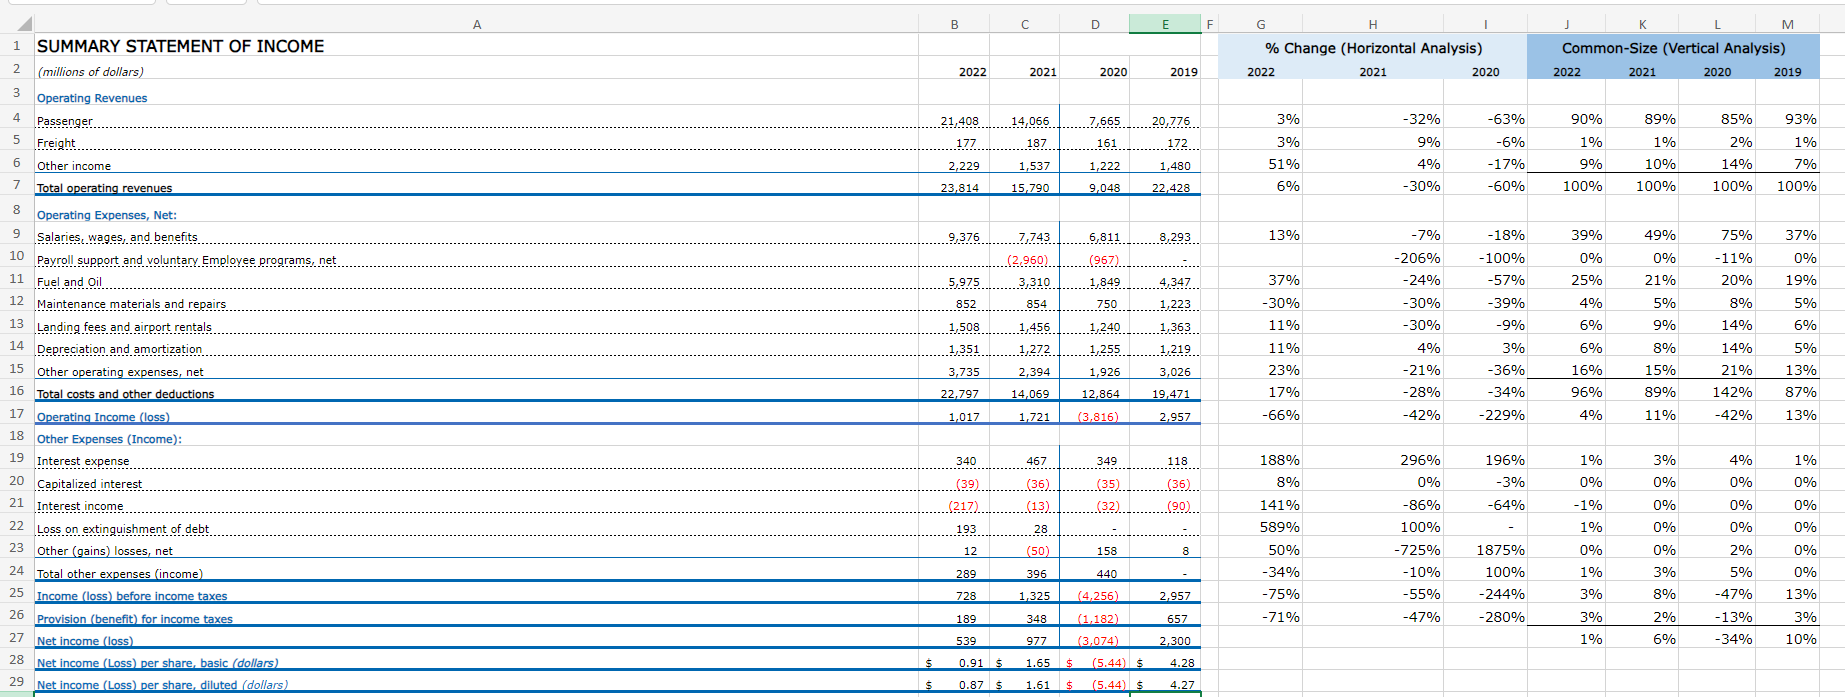Viewport: 1845px width, 697px height.
Task: Click the Operating Expenses, Net heading
Action: click(106, 215)
